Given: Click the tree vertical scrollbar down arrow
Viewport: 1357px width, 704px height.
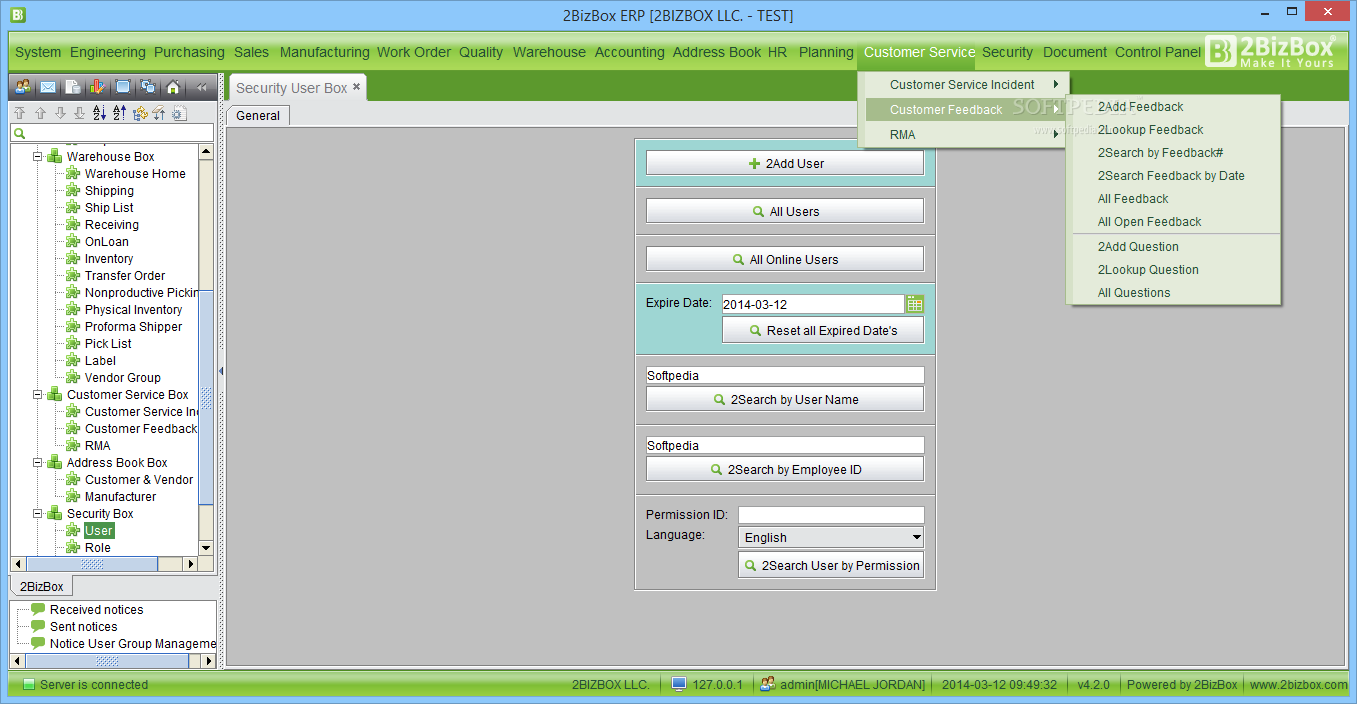Looking at the screenshot, I should point(206,548).
